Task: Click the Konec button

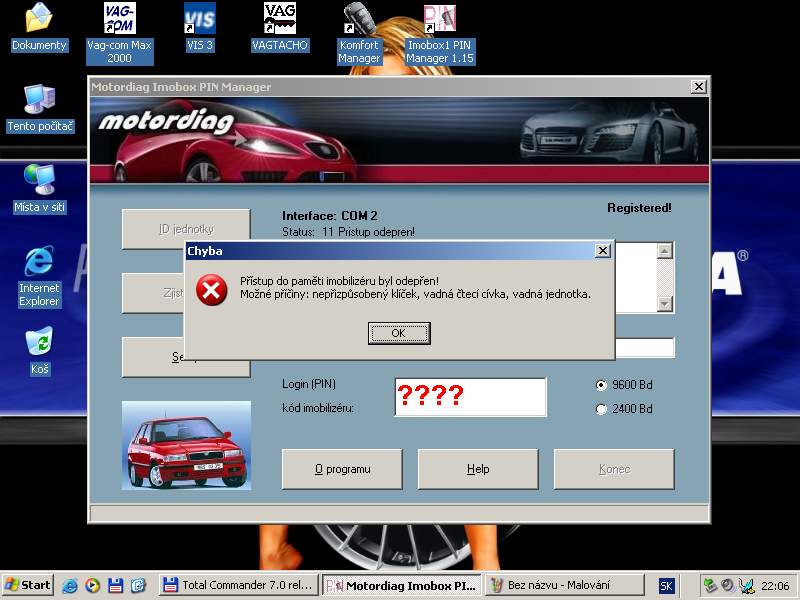Action: [x=614, y=469]
